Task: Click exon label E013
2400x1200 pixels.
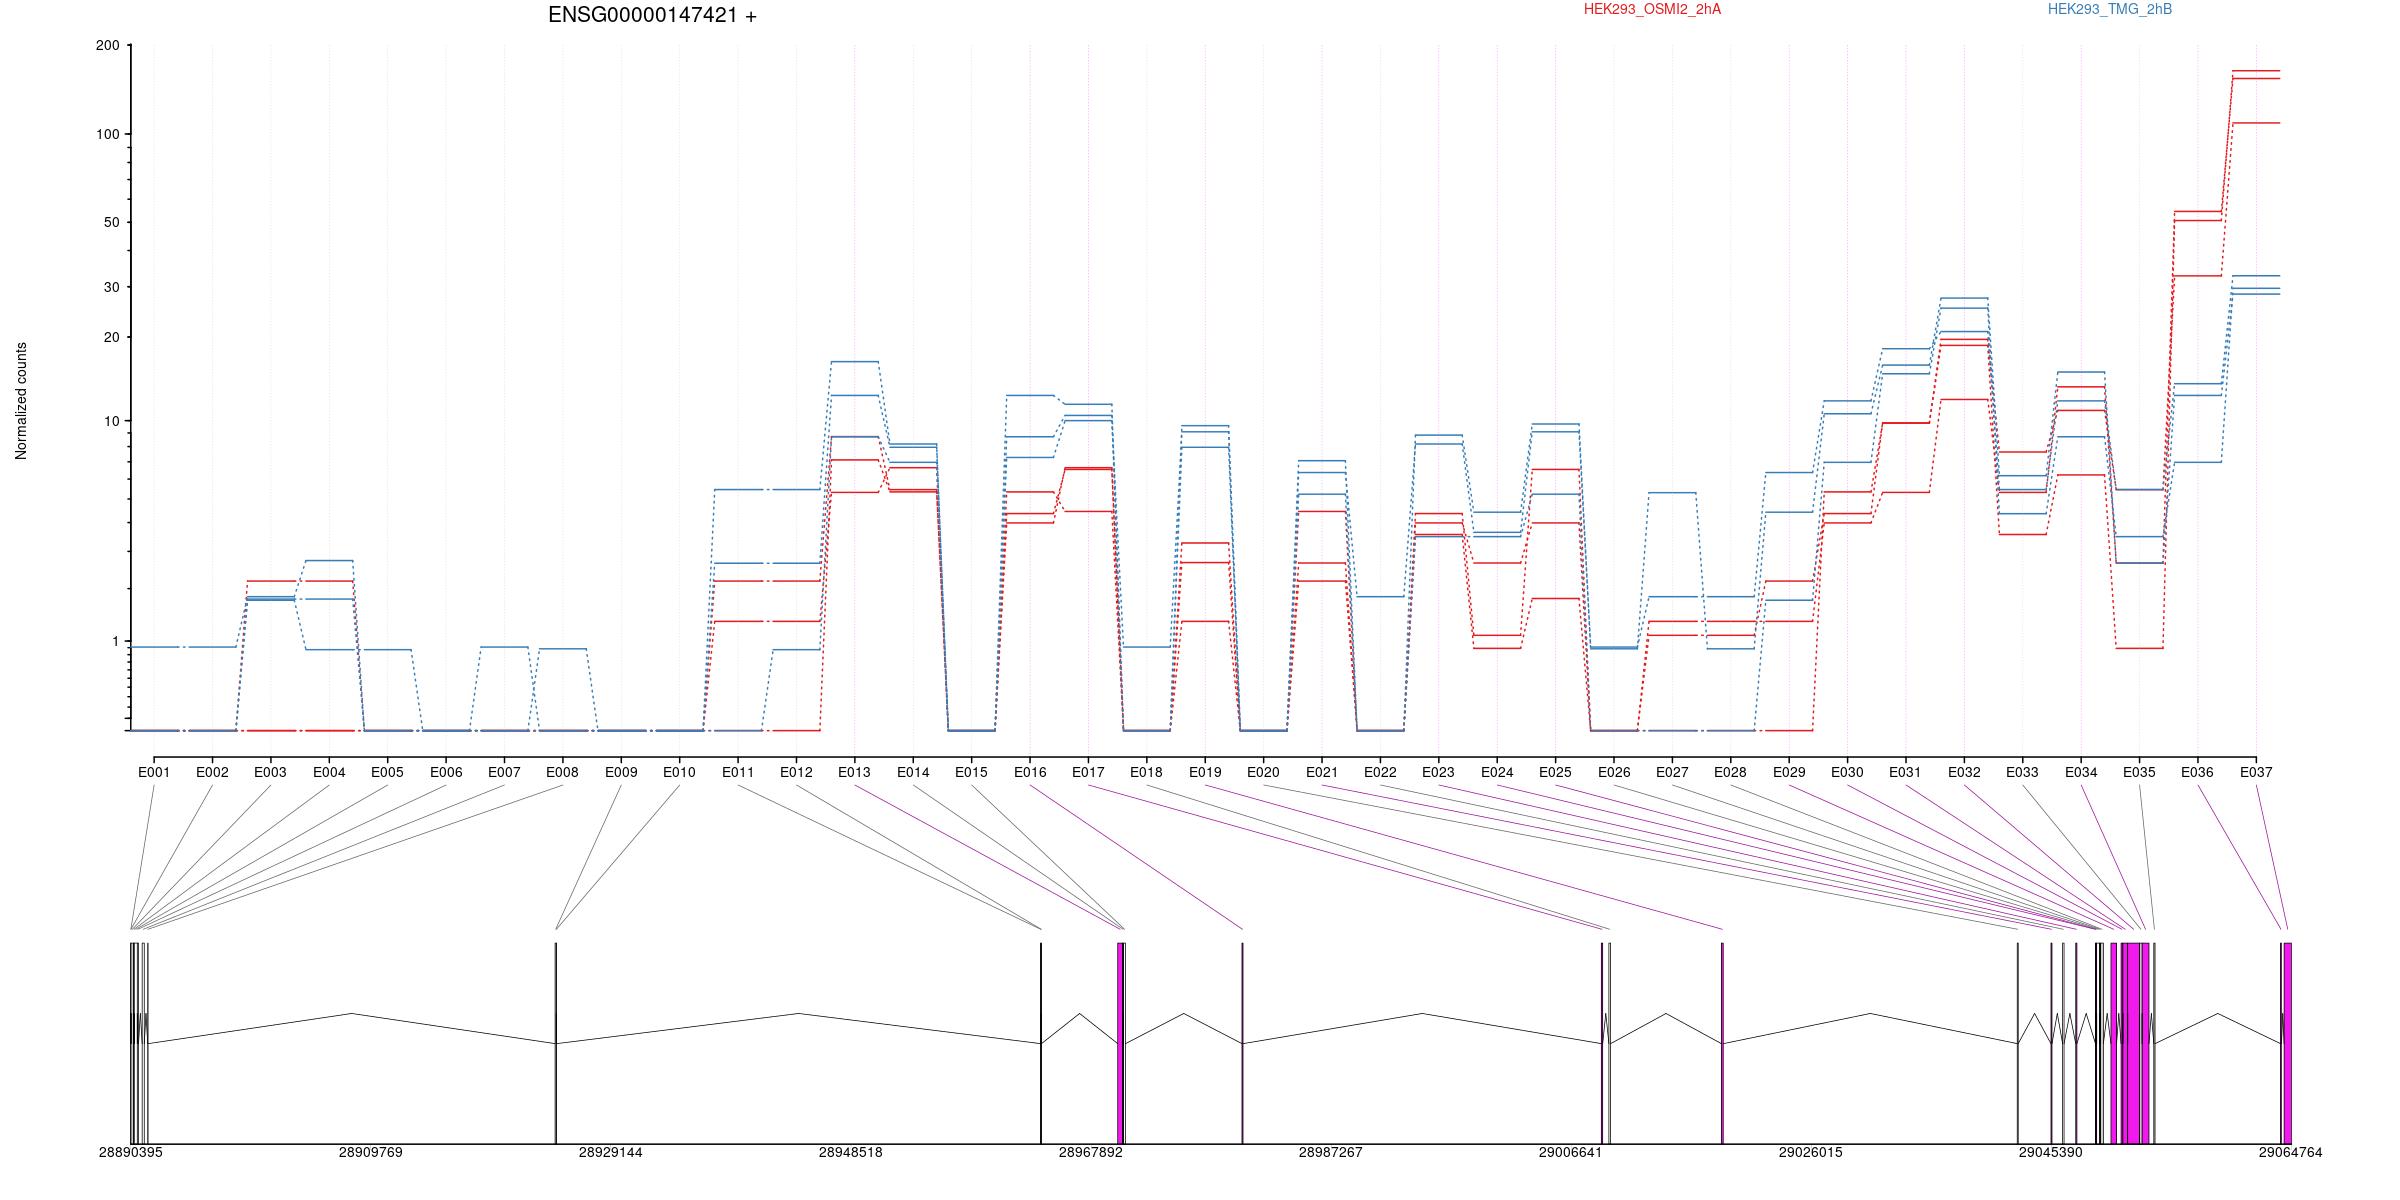Action: click(x=854, y=772)
